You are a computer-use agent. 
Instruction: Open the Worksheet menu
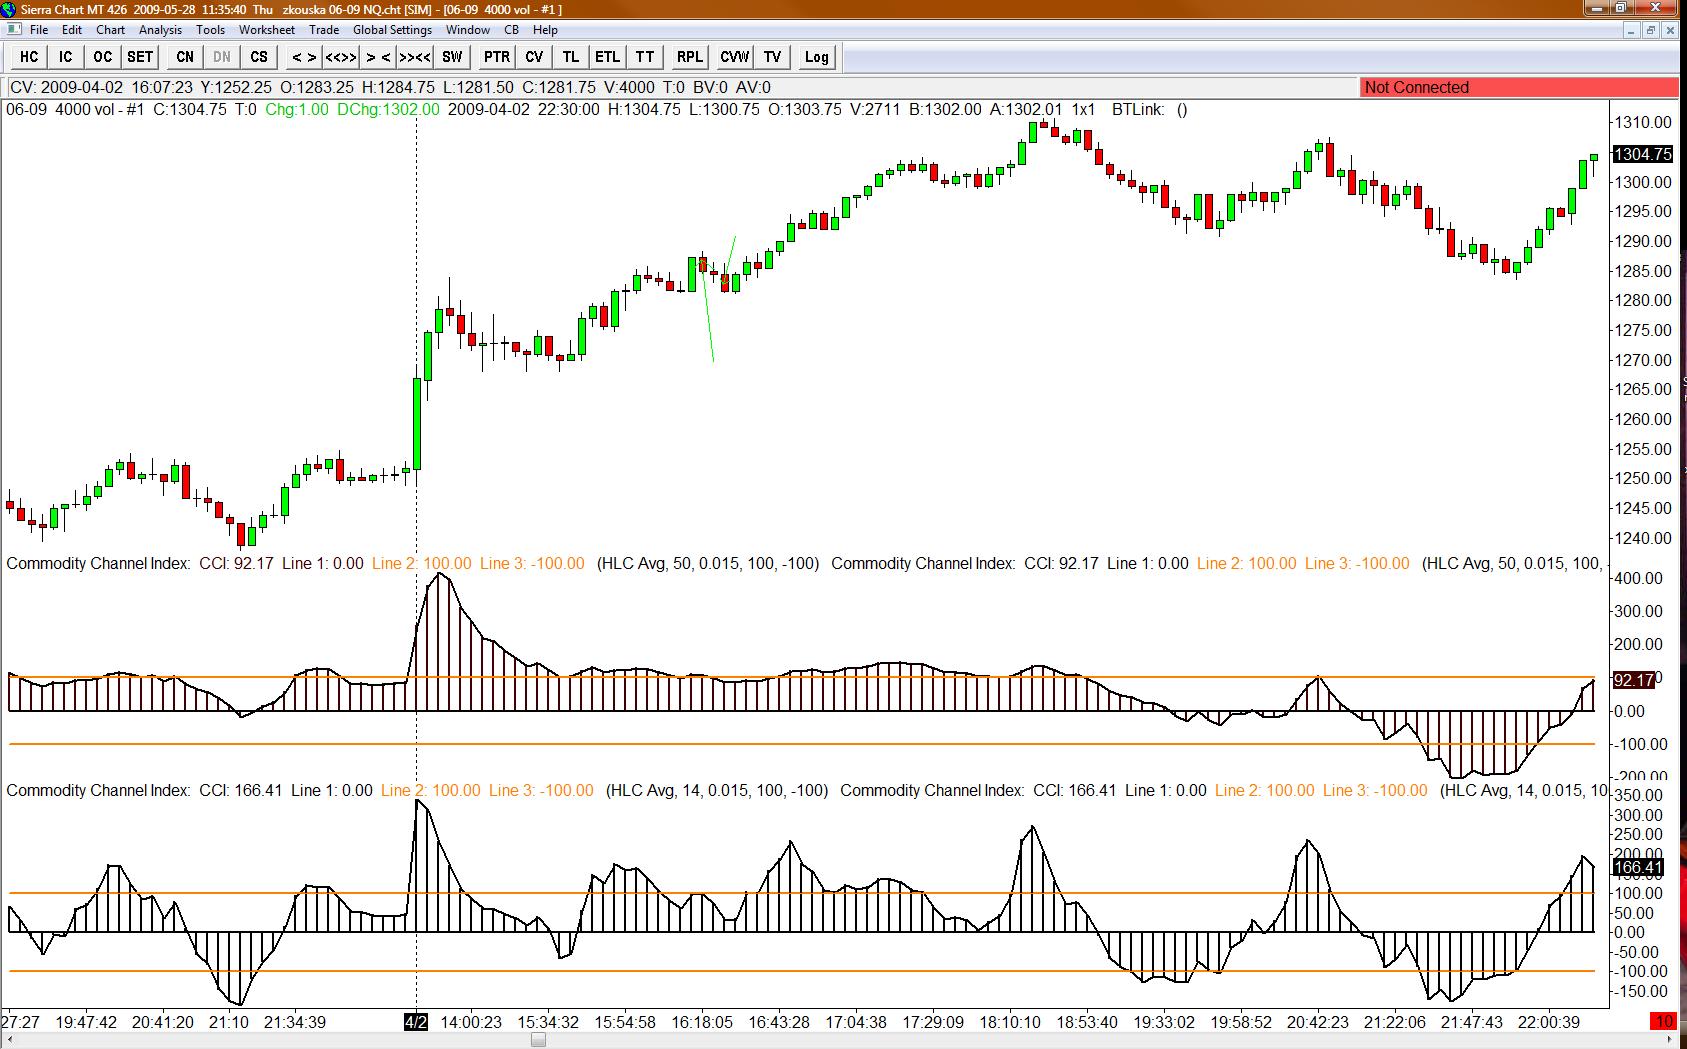click(x=266, y=30)
